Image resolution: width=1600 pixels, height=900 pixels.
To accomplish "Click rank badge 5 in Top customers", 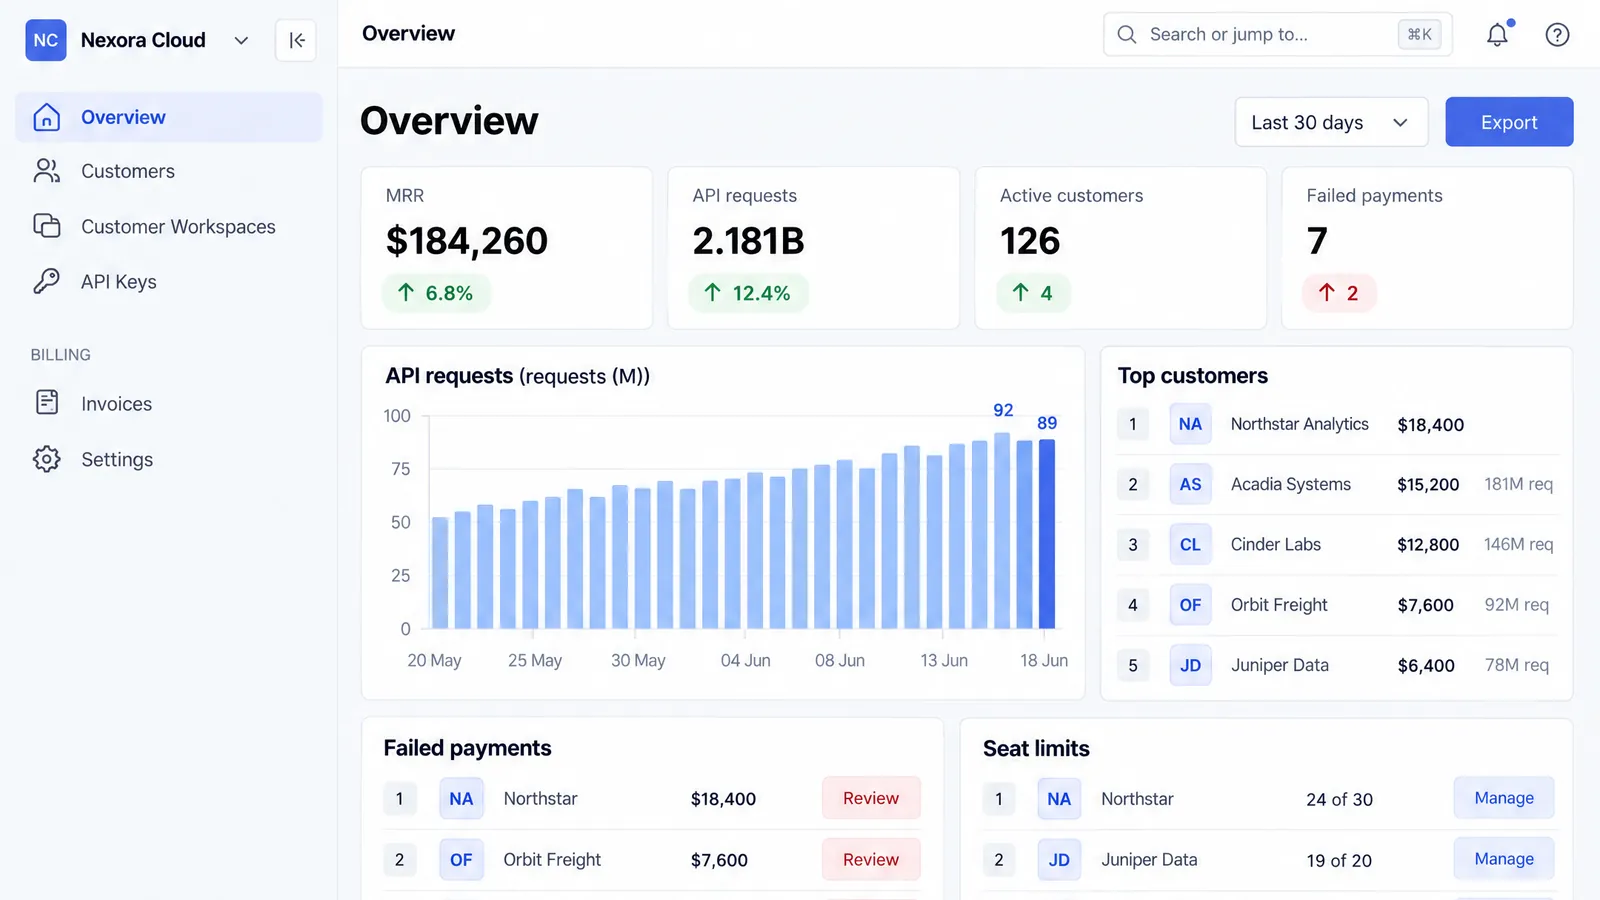I will [1133, 665].
